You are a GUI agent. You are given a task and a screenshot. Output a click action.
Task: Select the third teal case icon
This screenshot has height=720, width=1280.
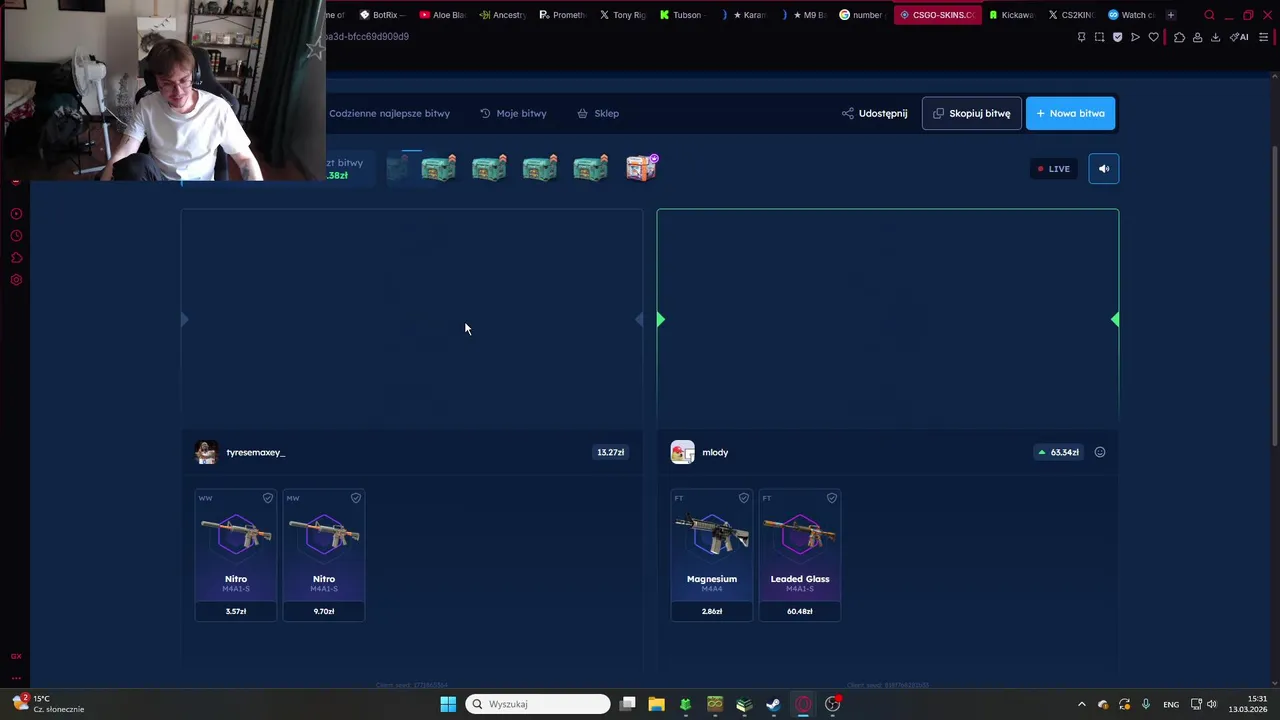click(x=540, y=168)
